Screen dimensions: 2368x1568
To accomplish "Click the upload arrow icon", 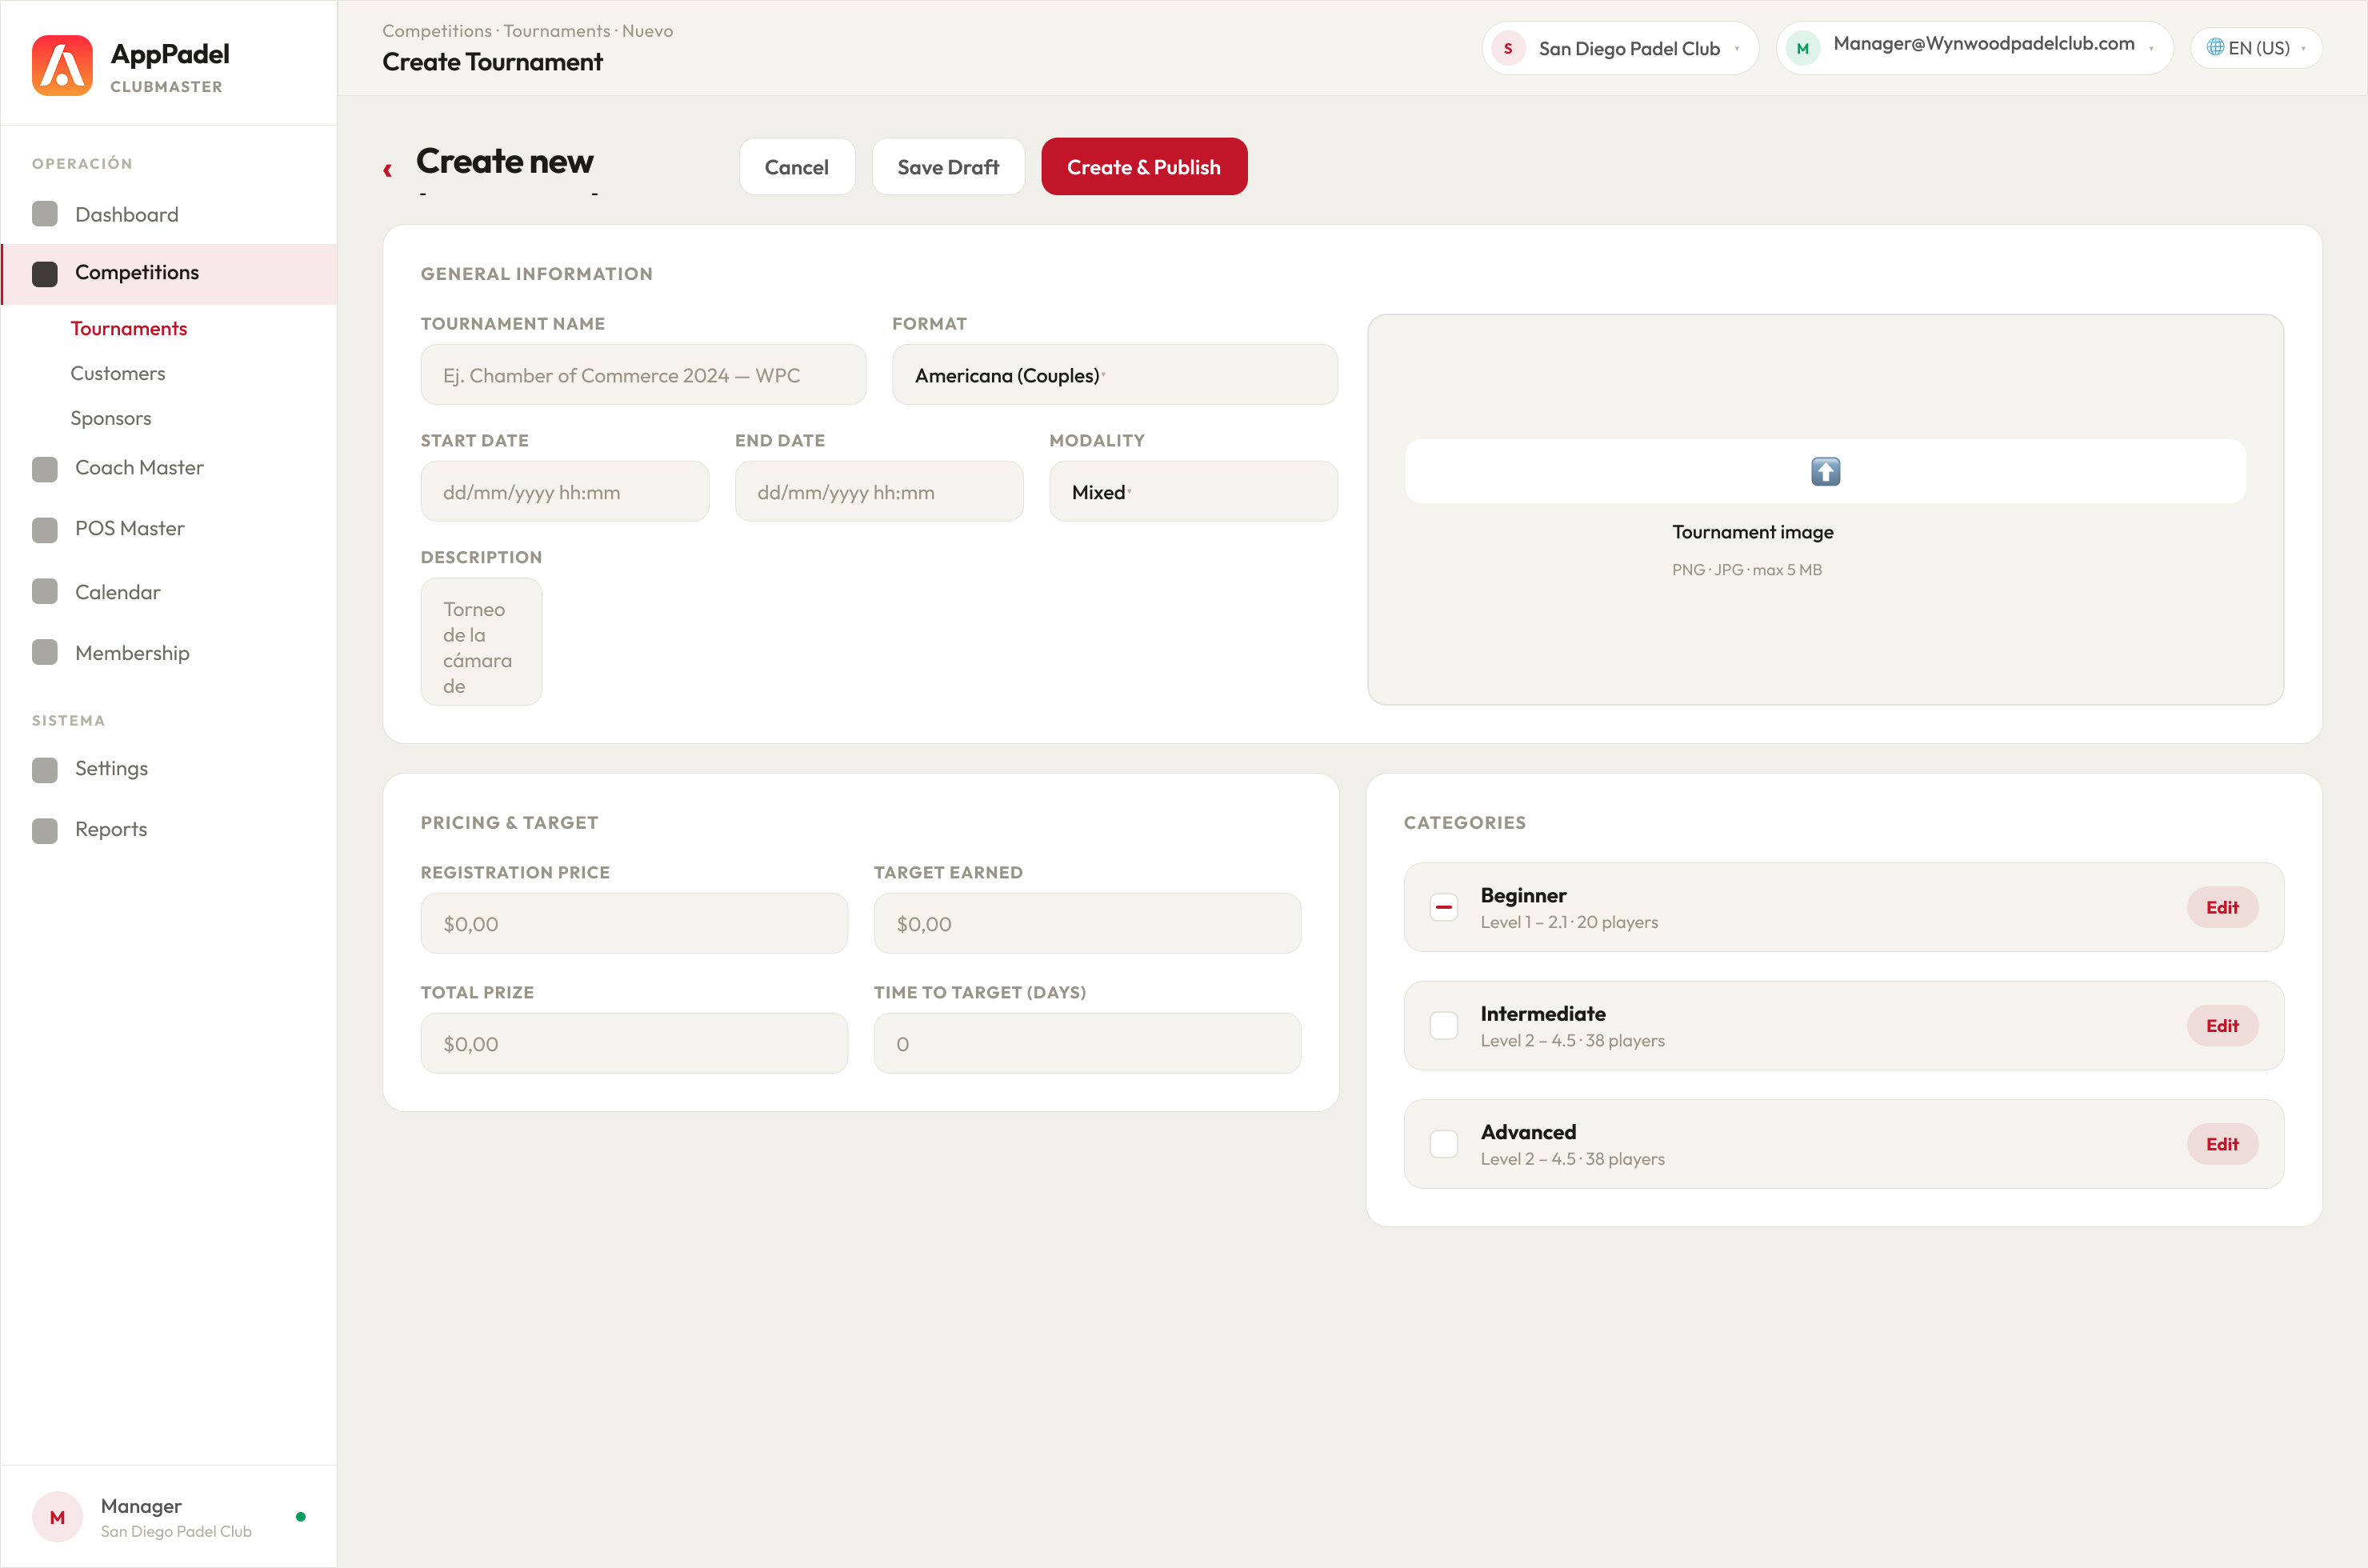I will 1825,471.
